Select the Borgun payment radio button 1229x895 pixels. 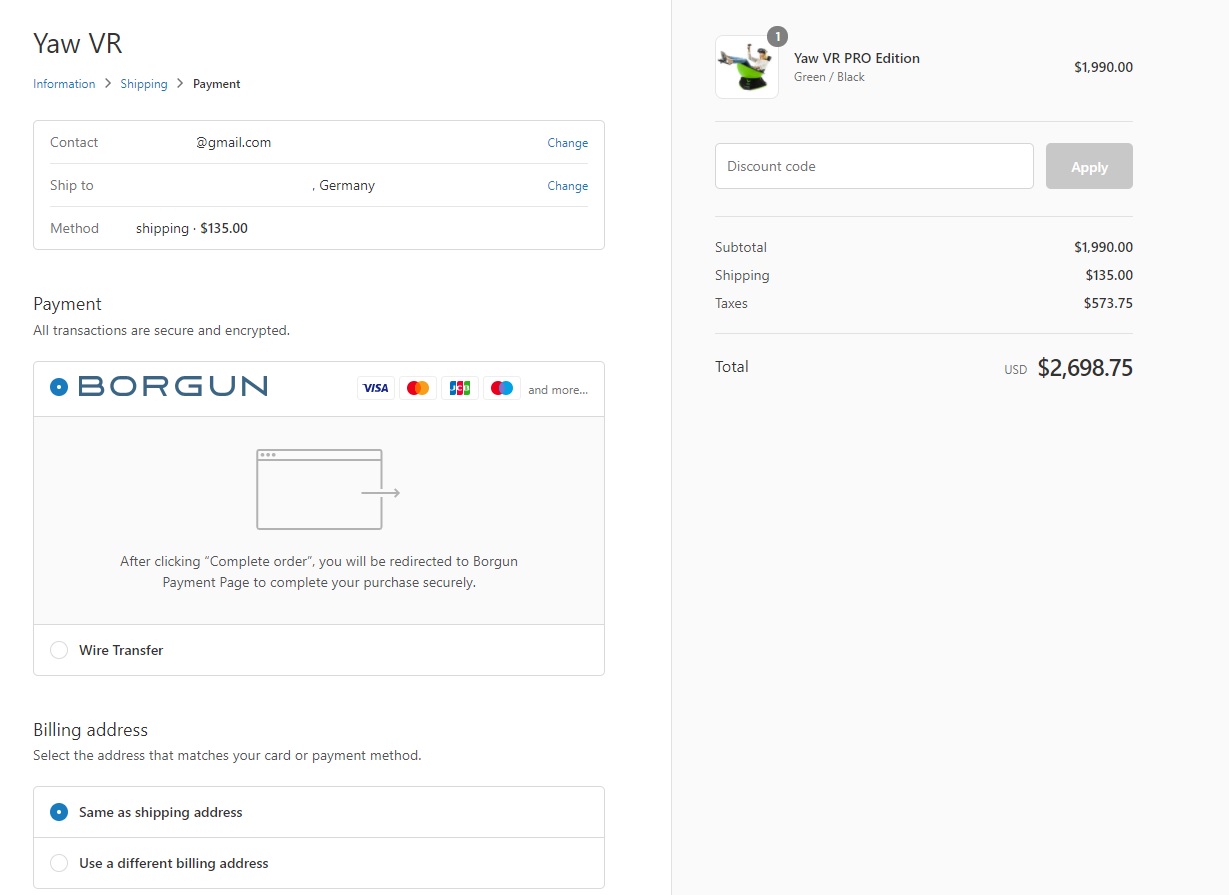(59, 386)
